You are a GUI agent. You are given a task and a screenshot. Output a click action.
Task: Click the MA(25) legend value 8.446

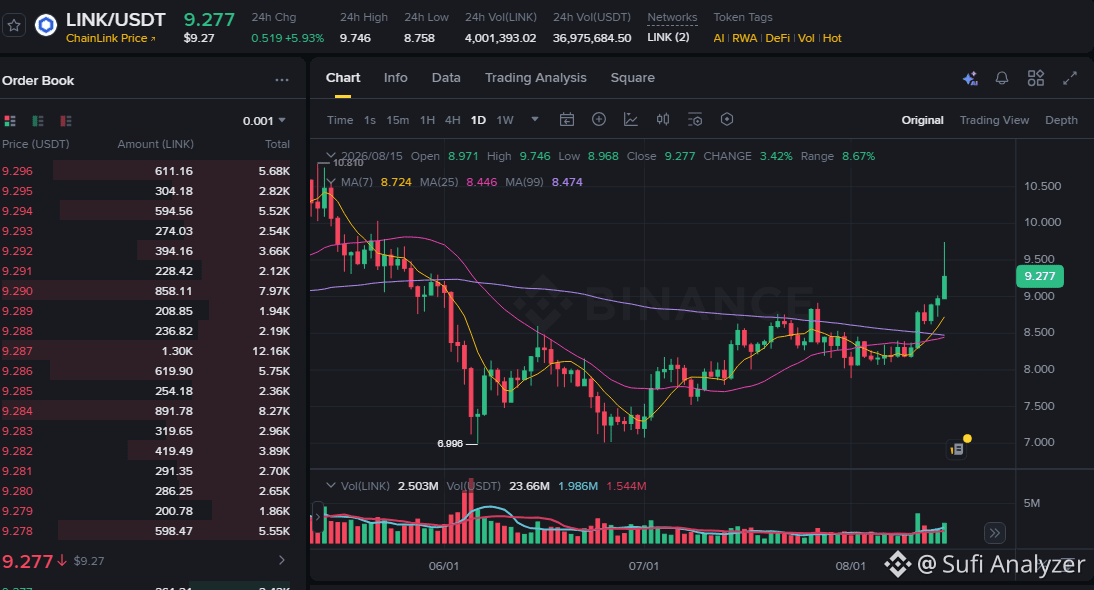point(481,182)
